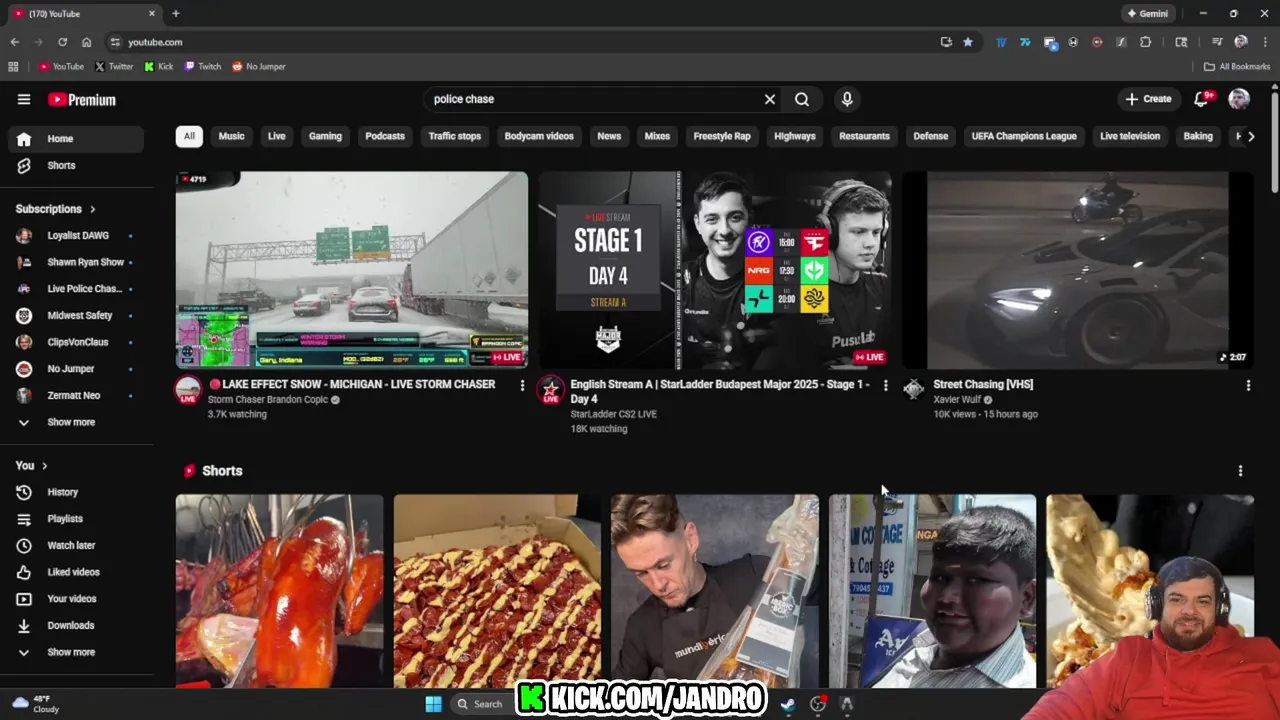Viewport: 1280px width, 720px height.
Task: Select the Gaming filter chip
Action: point(325,136)
